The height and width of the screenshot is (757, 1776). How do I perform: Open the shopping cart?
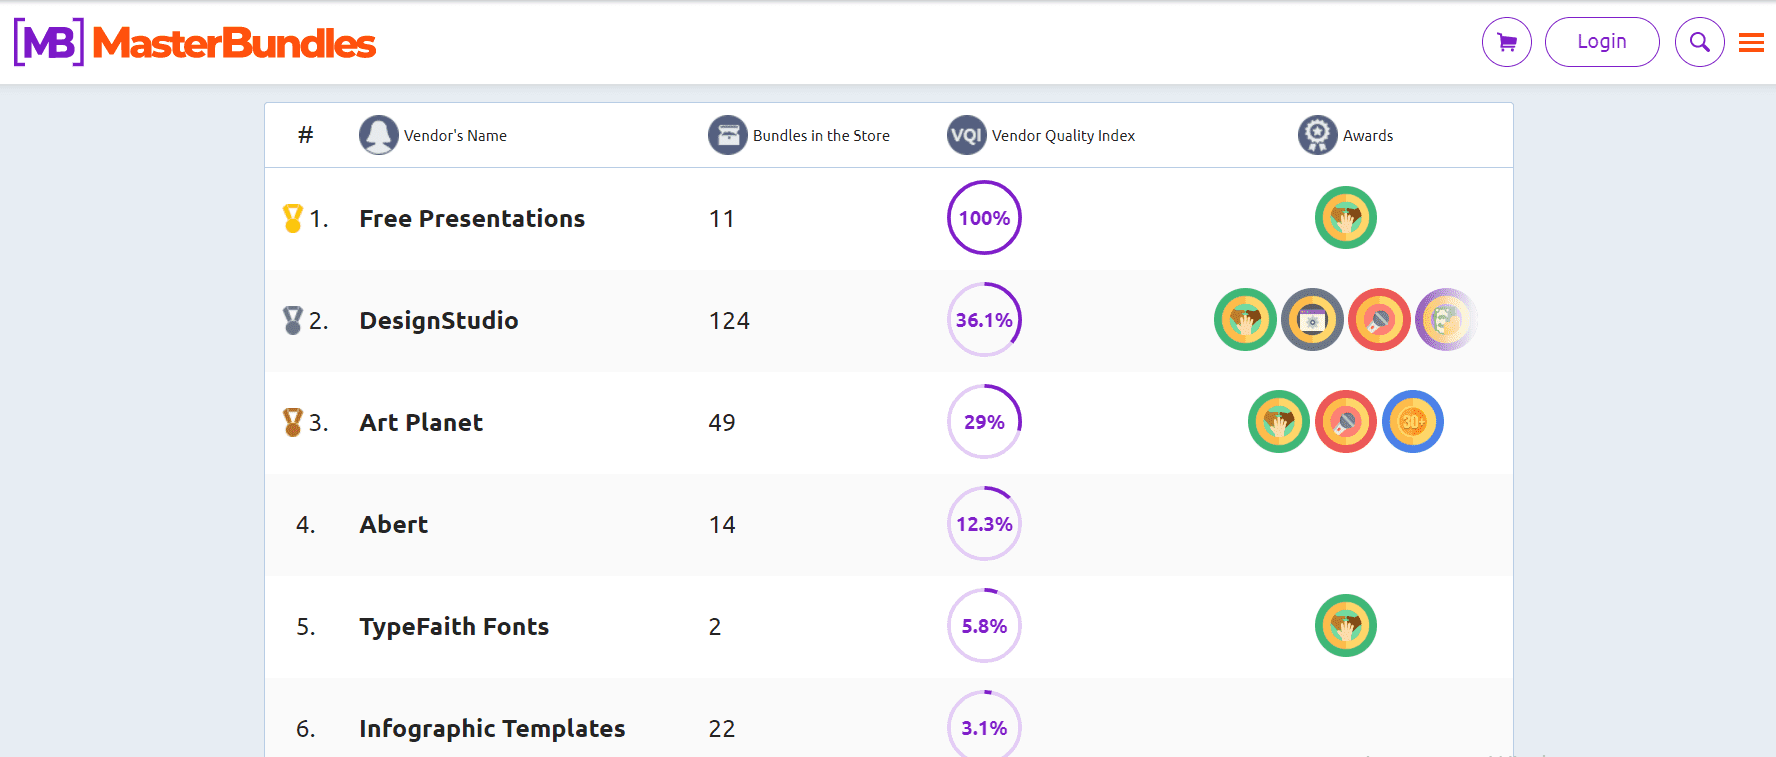coord(1506,42)
